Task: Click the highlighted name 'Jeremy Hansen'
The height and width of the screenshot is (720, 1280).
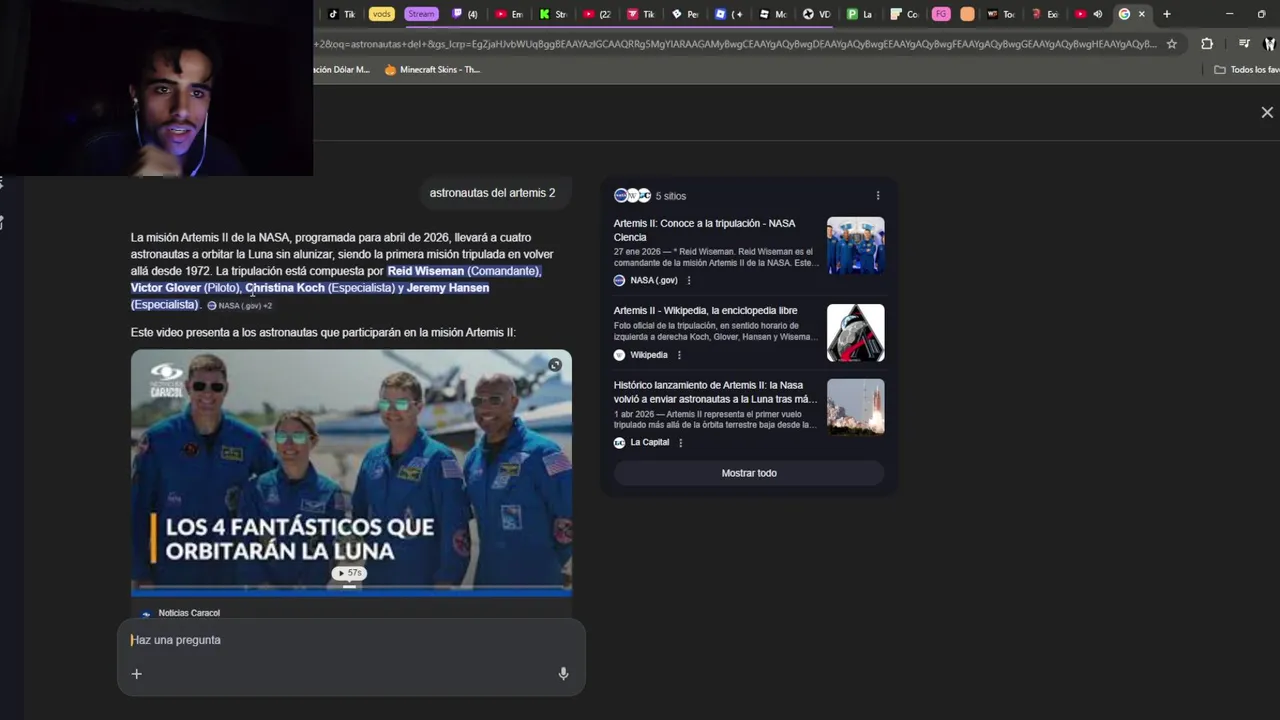Action: coord(448,288)
